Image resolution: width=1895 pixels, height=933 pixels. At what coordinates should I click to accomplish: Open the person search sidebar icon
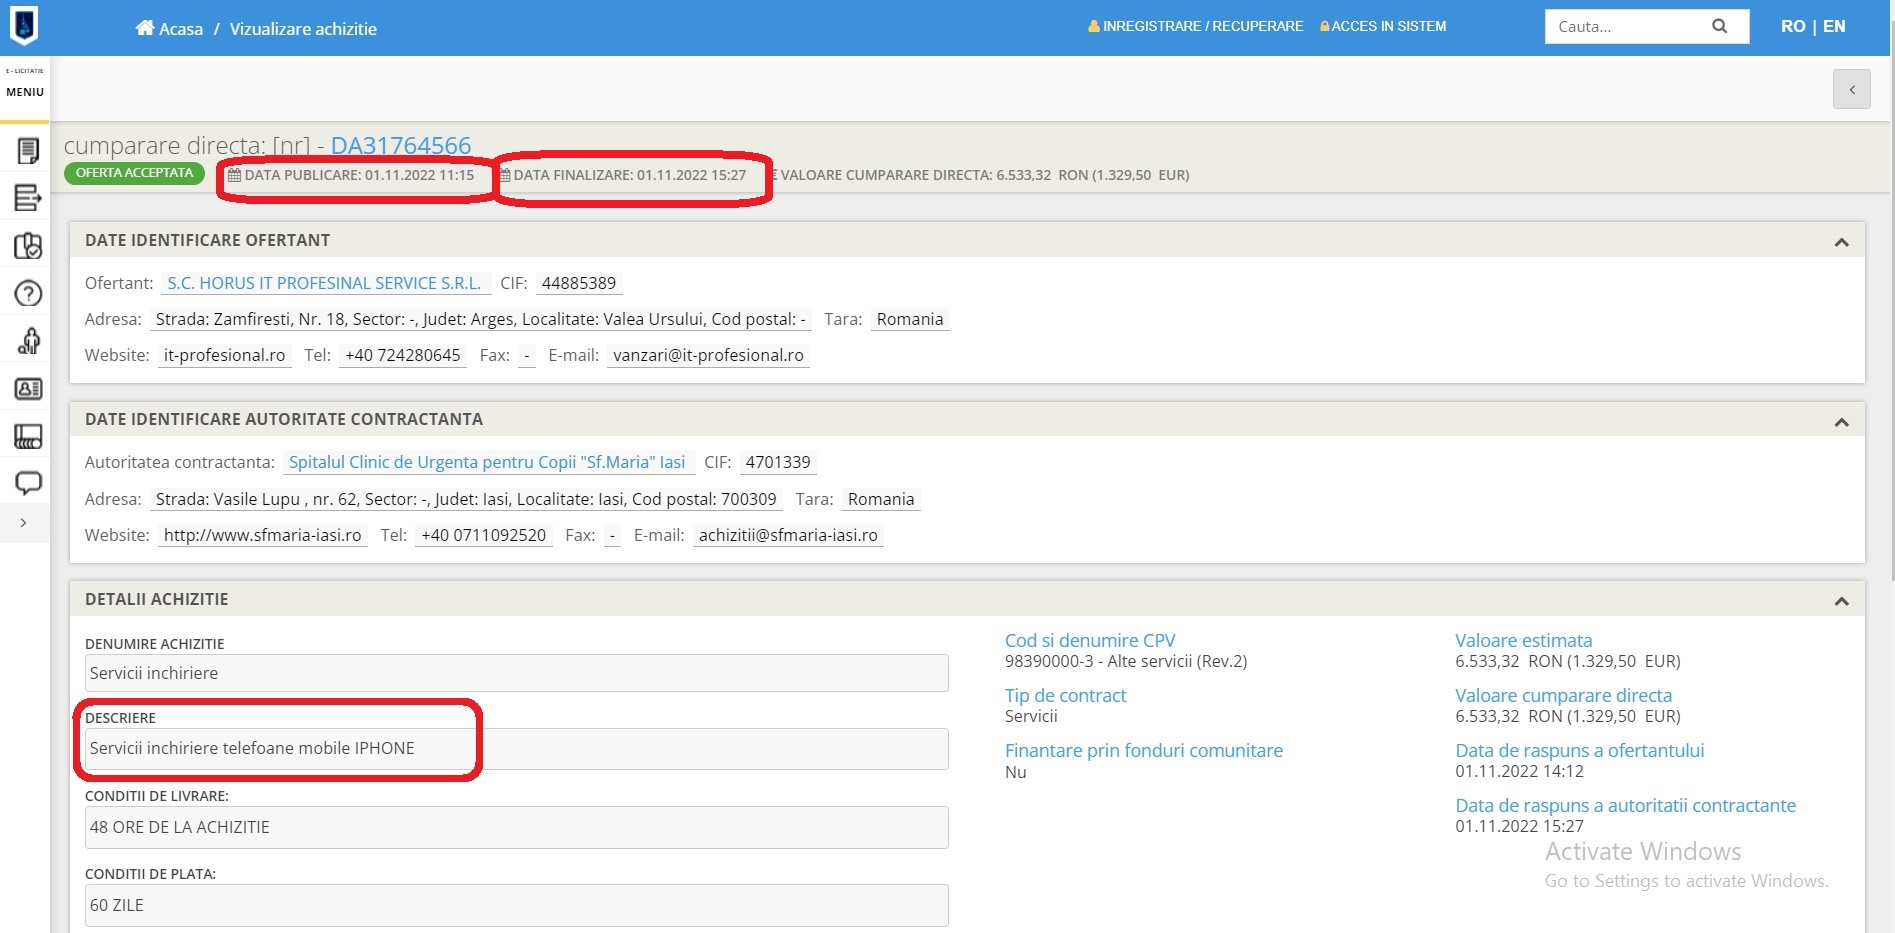point(28,341)
